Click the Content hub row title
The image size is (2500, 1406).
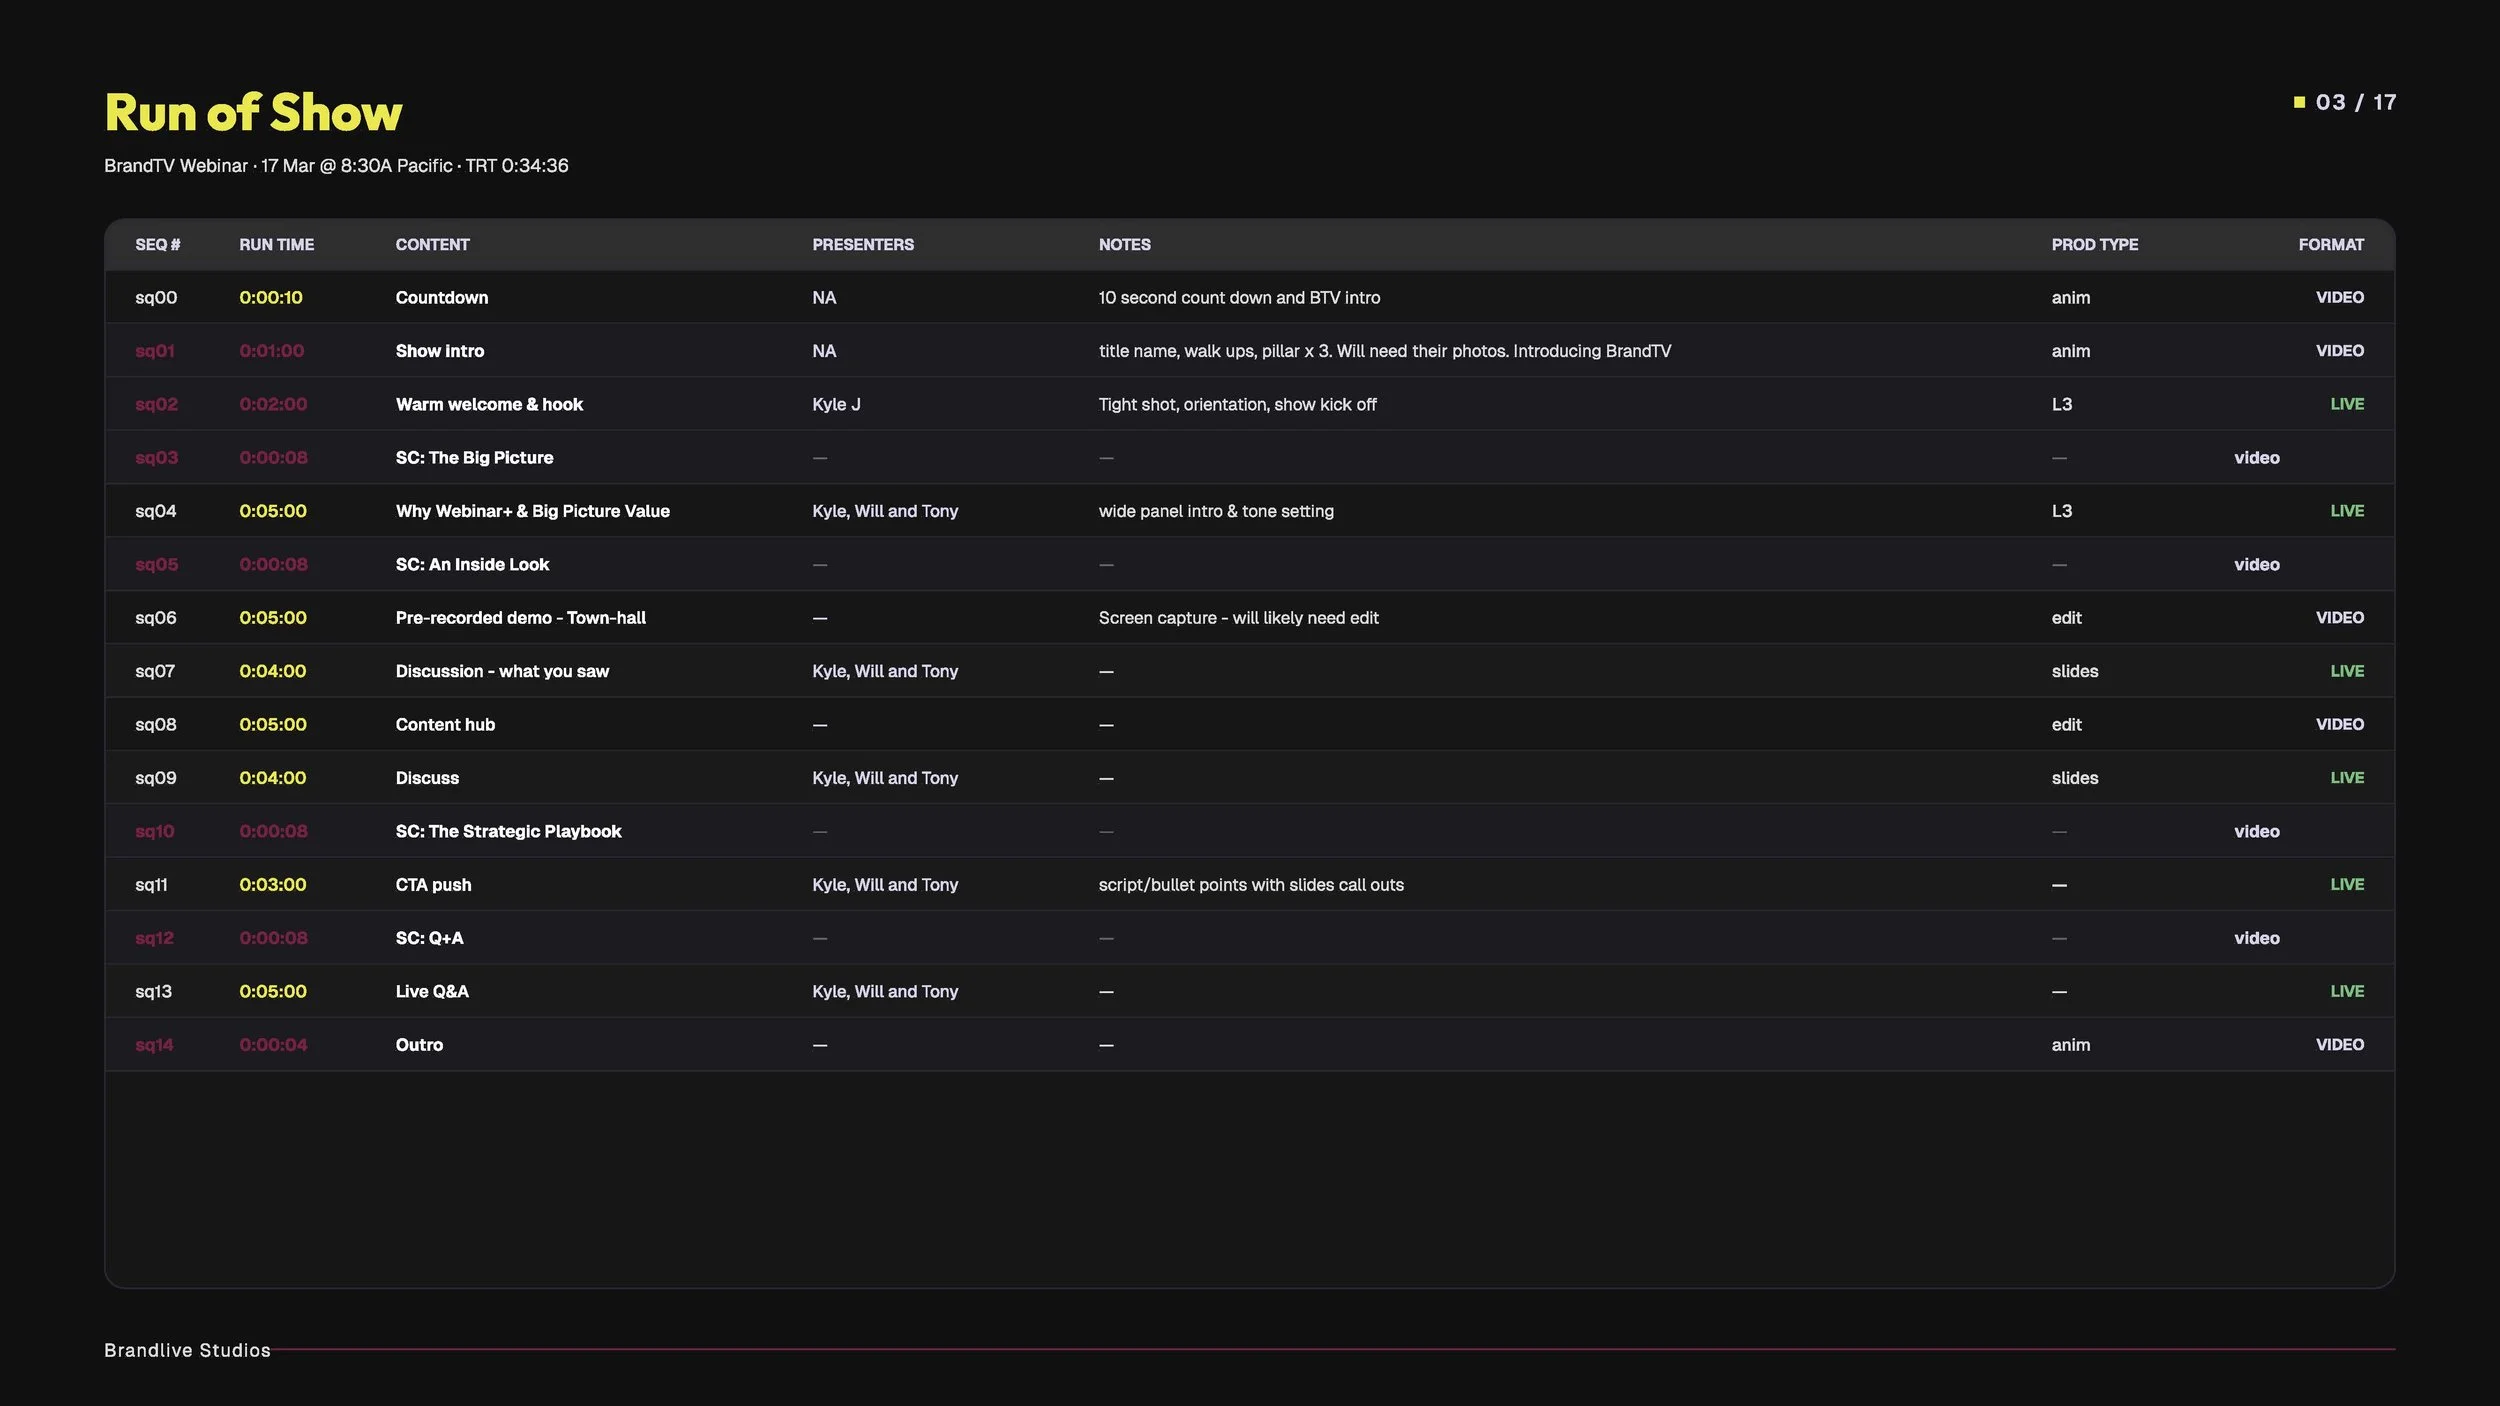[x=445, y=725]
